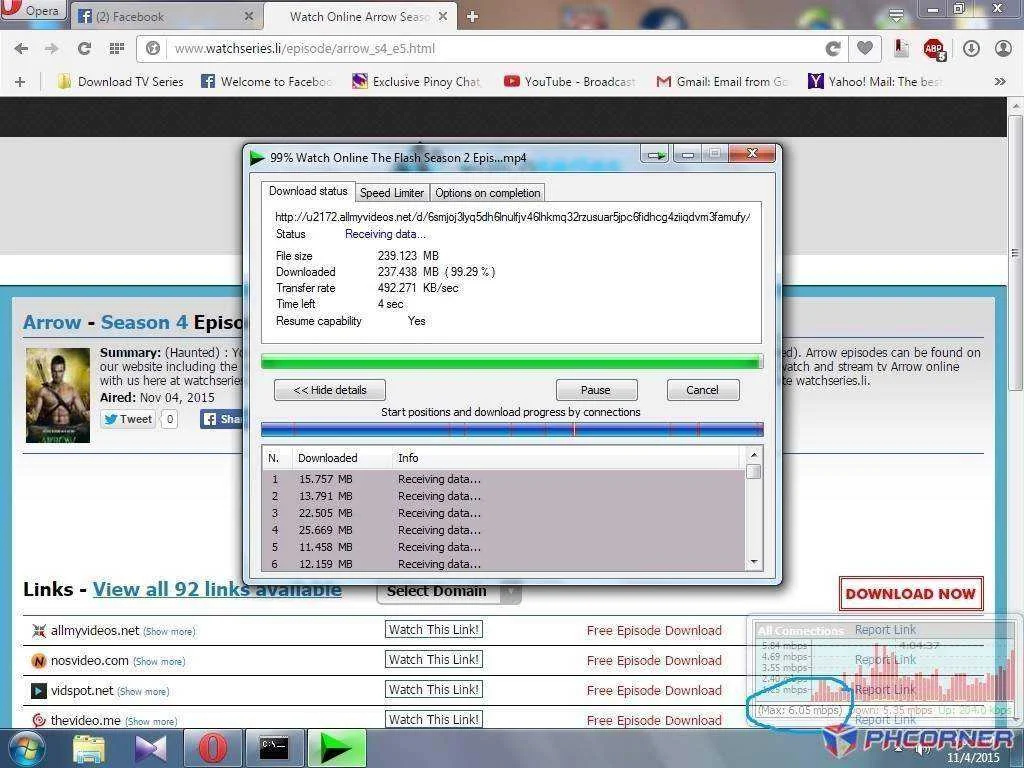Image resolution: width=1024 pixels, height=768 pixels.
Task: Add page to bookmarks heart icon
Action: [x=865, y=48]
